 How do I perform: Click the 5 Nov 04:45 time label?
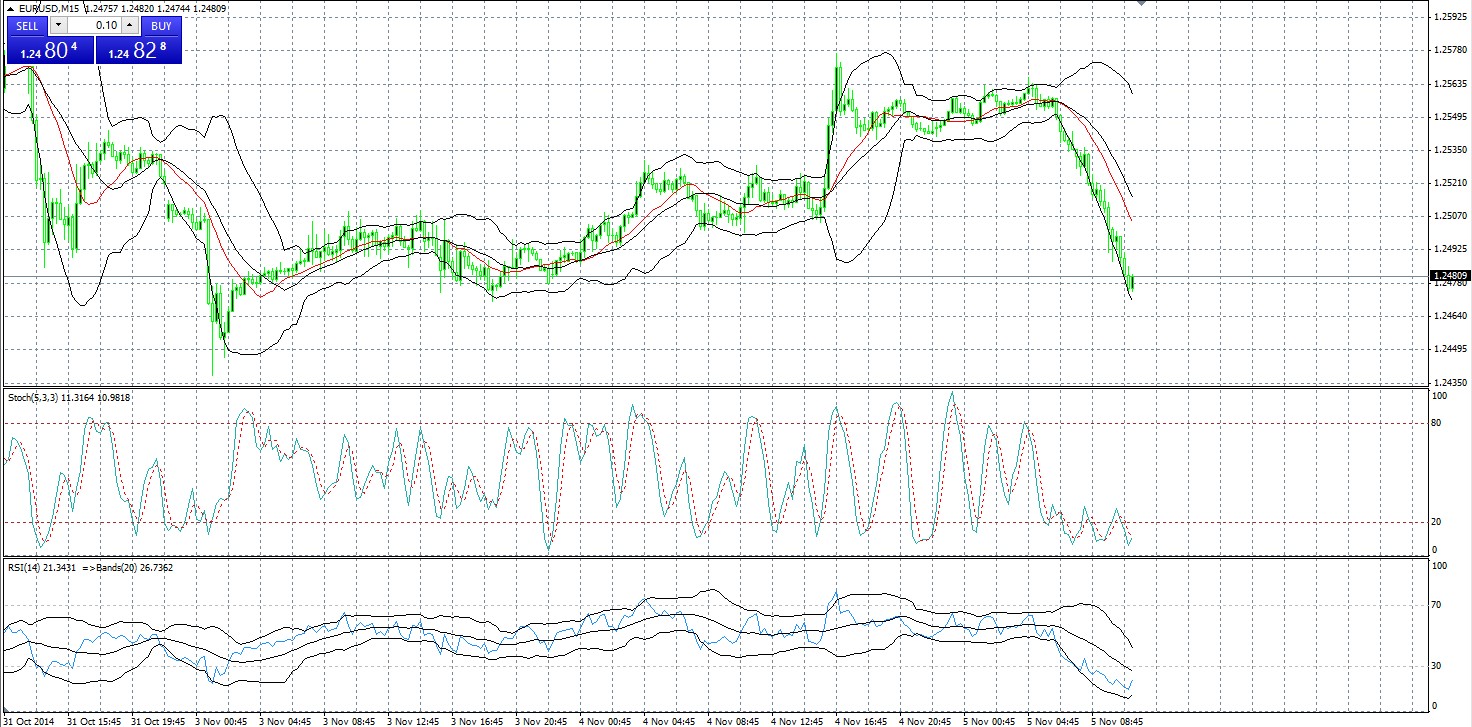point(1053,720)
